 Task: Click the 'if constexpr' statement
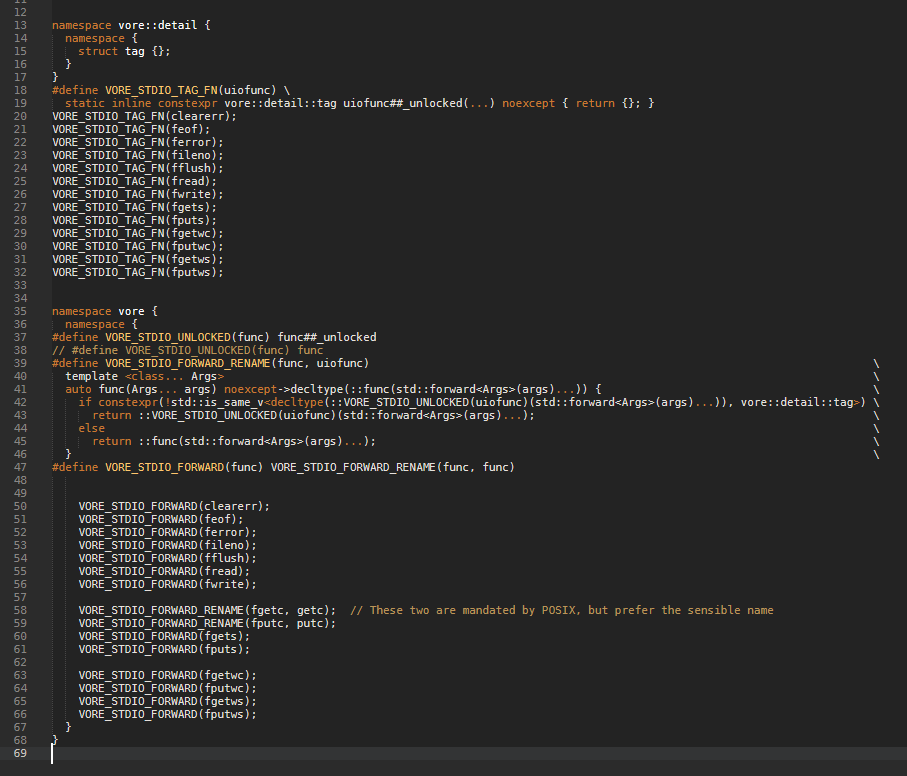pyautogui.click(x=118, y=402)
